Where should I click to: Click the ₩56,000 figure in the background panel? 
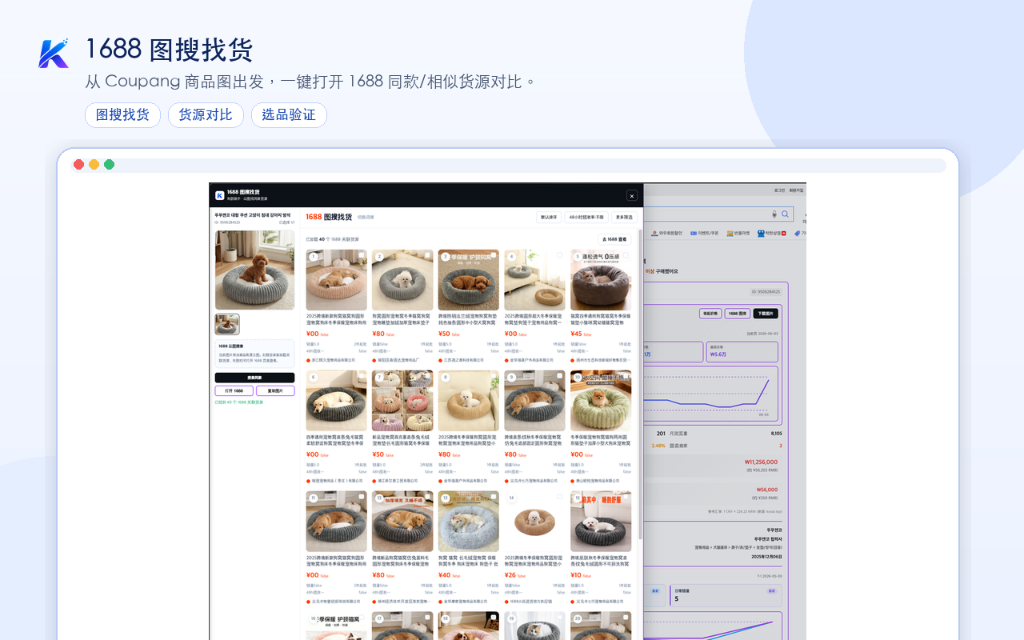767,489
